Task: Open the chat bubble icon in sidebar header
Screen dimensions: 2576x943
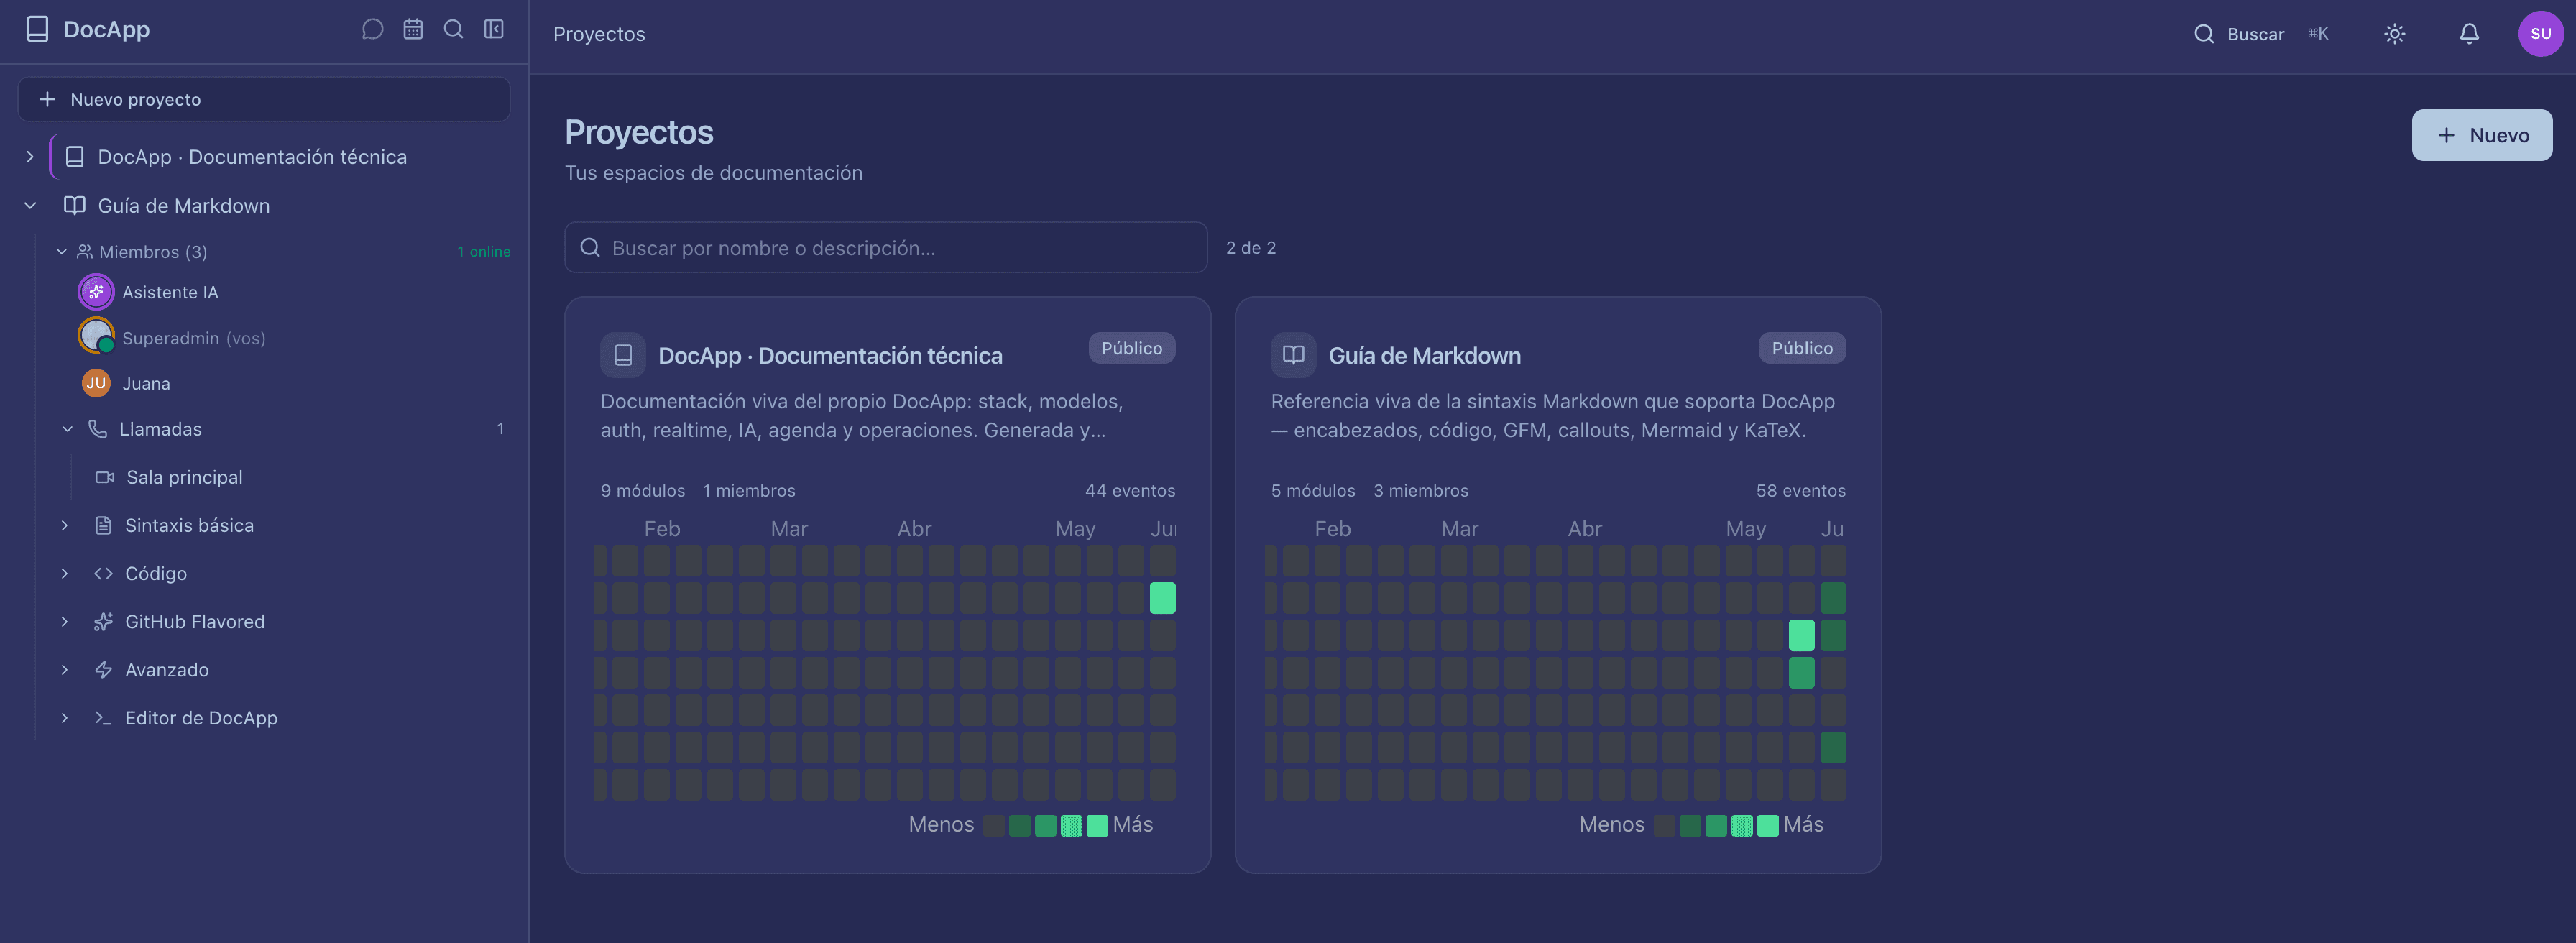Action: click(x=372, y=29)
